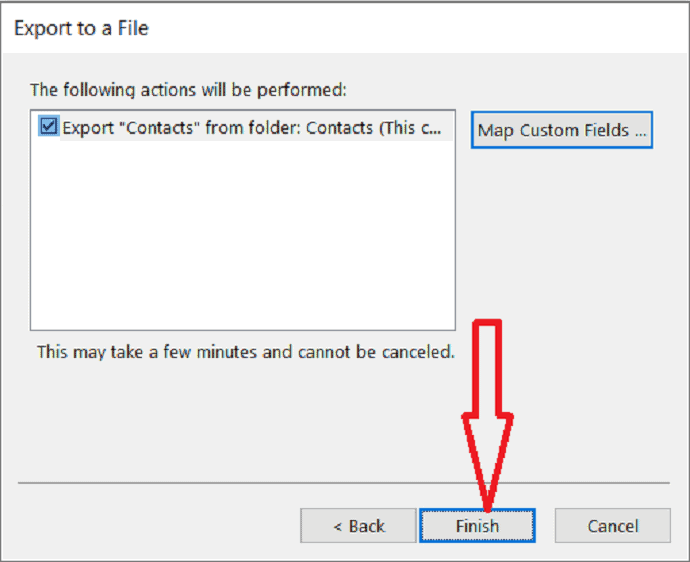
Task: Uncheck the Export "Contacts" action checkbox
Action: click(48, 126)
